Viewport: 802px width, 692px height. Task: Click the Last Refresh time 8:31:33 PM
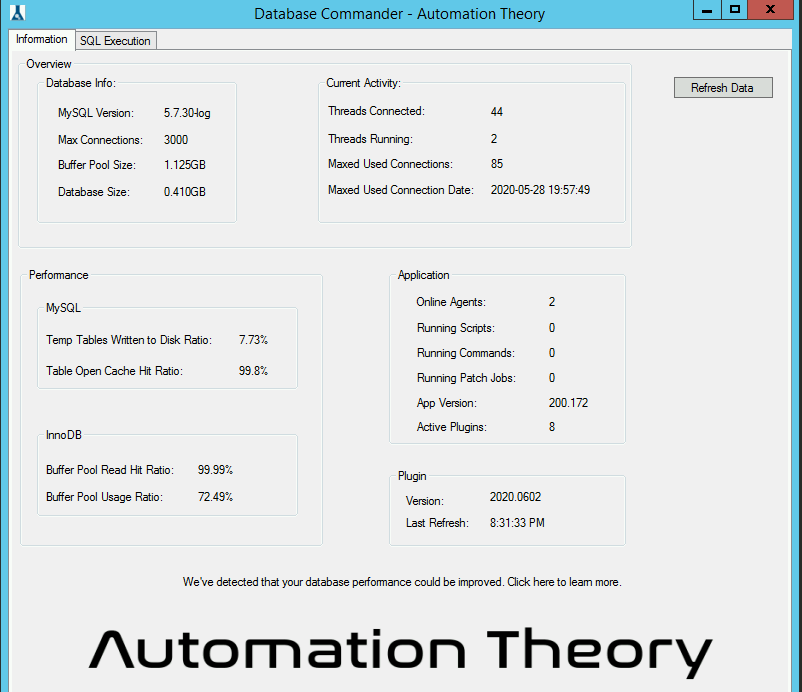pyautogui.click(x=517, y=523)
